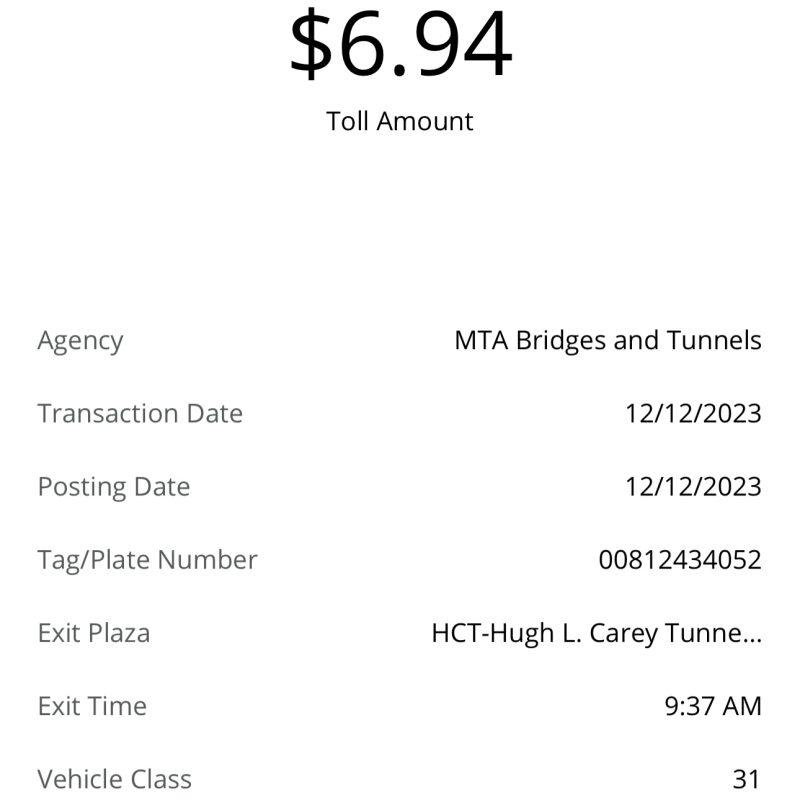Screen dimensions: 800x800
Task: Click the Posting Date label
Action: point(114,487)
